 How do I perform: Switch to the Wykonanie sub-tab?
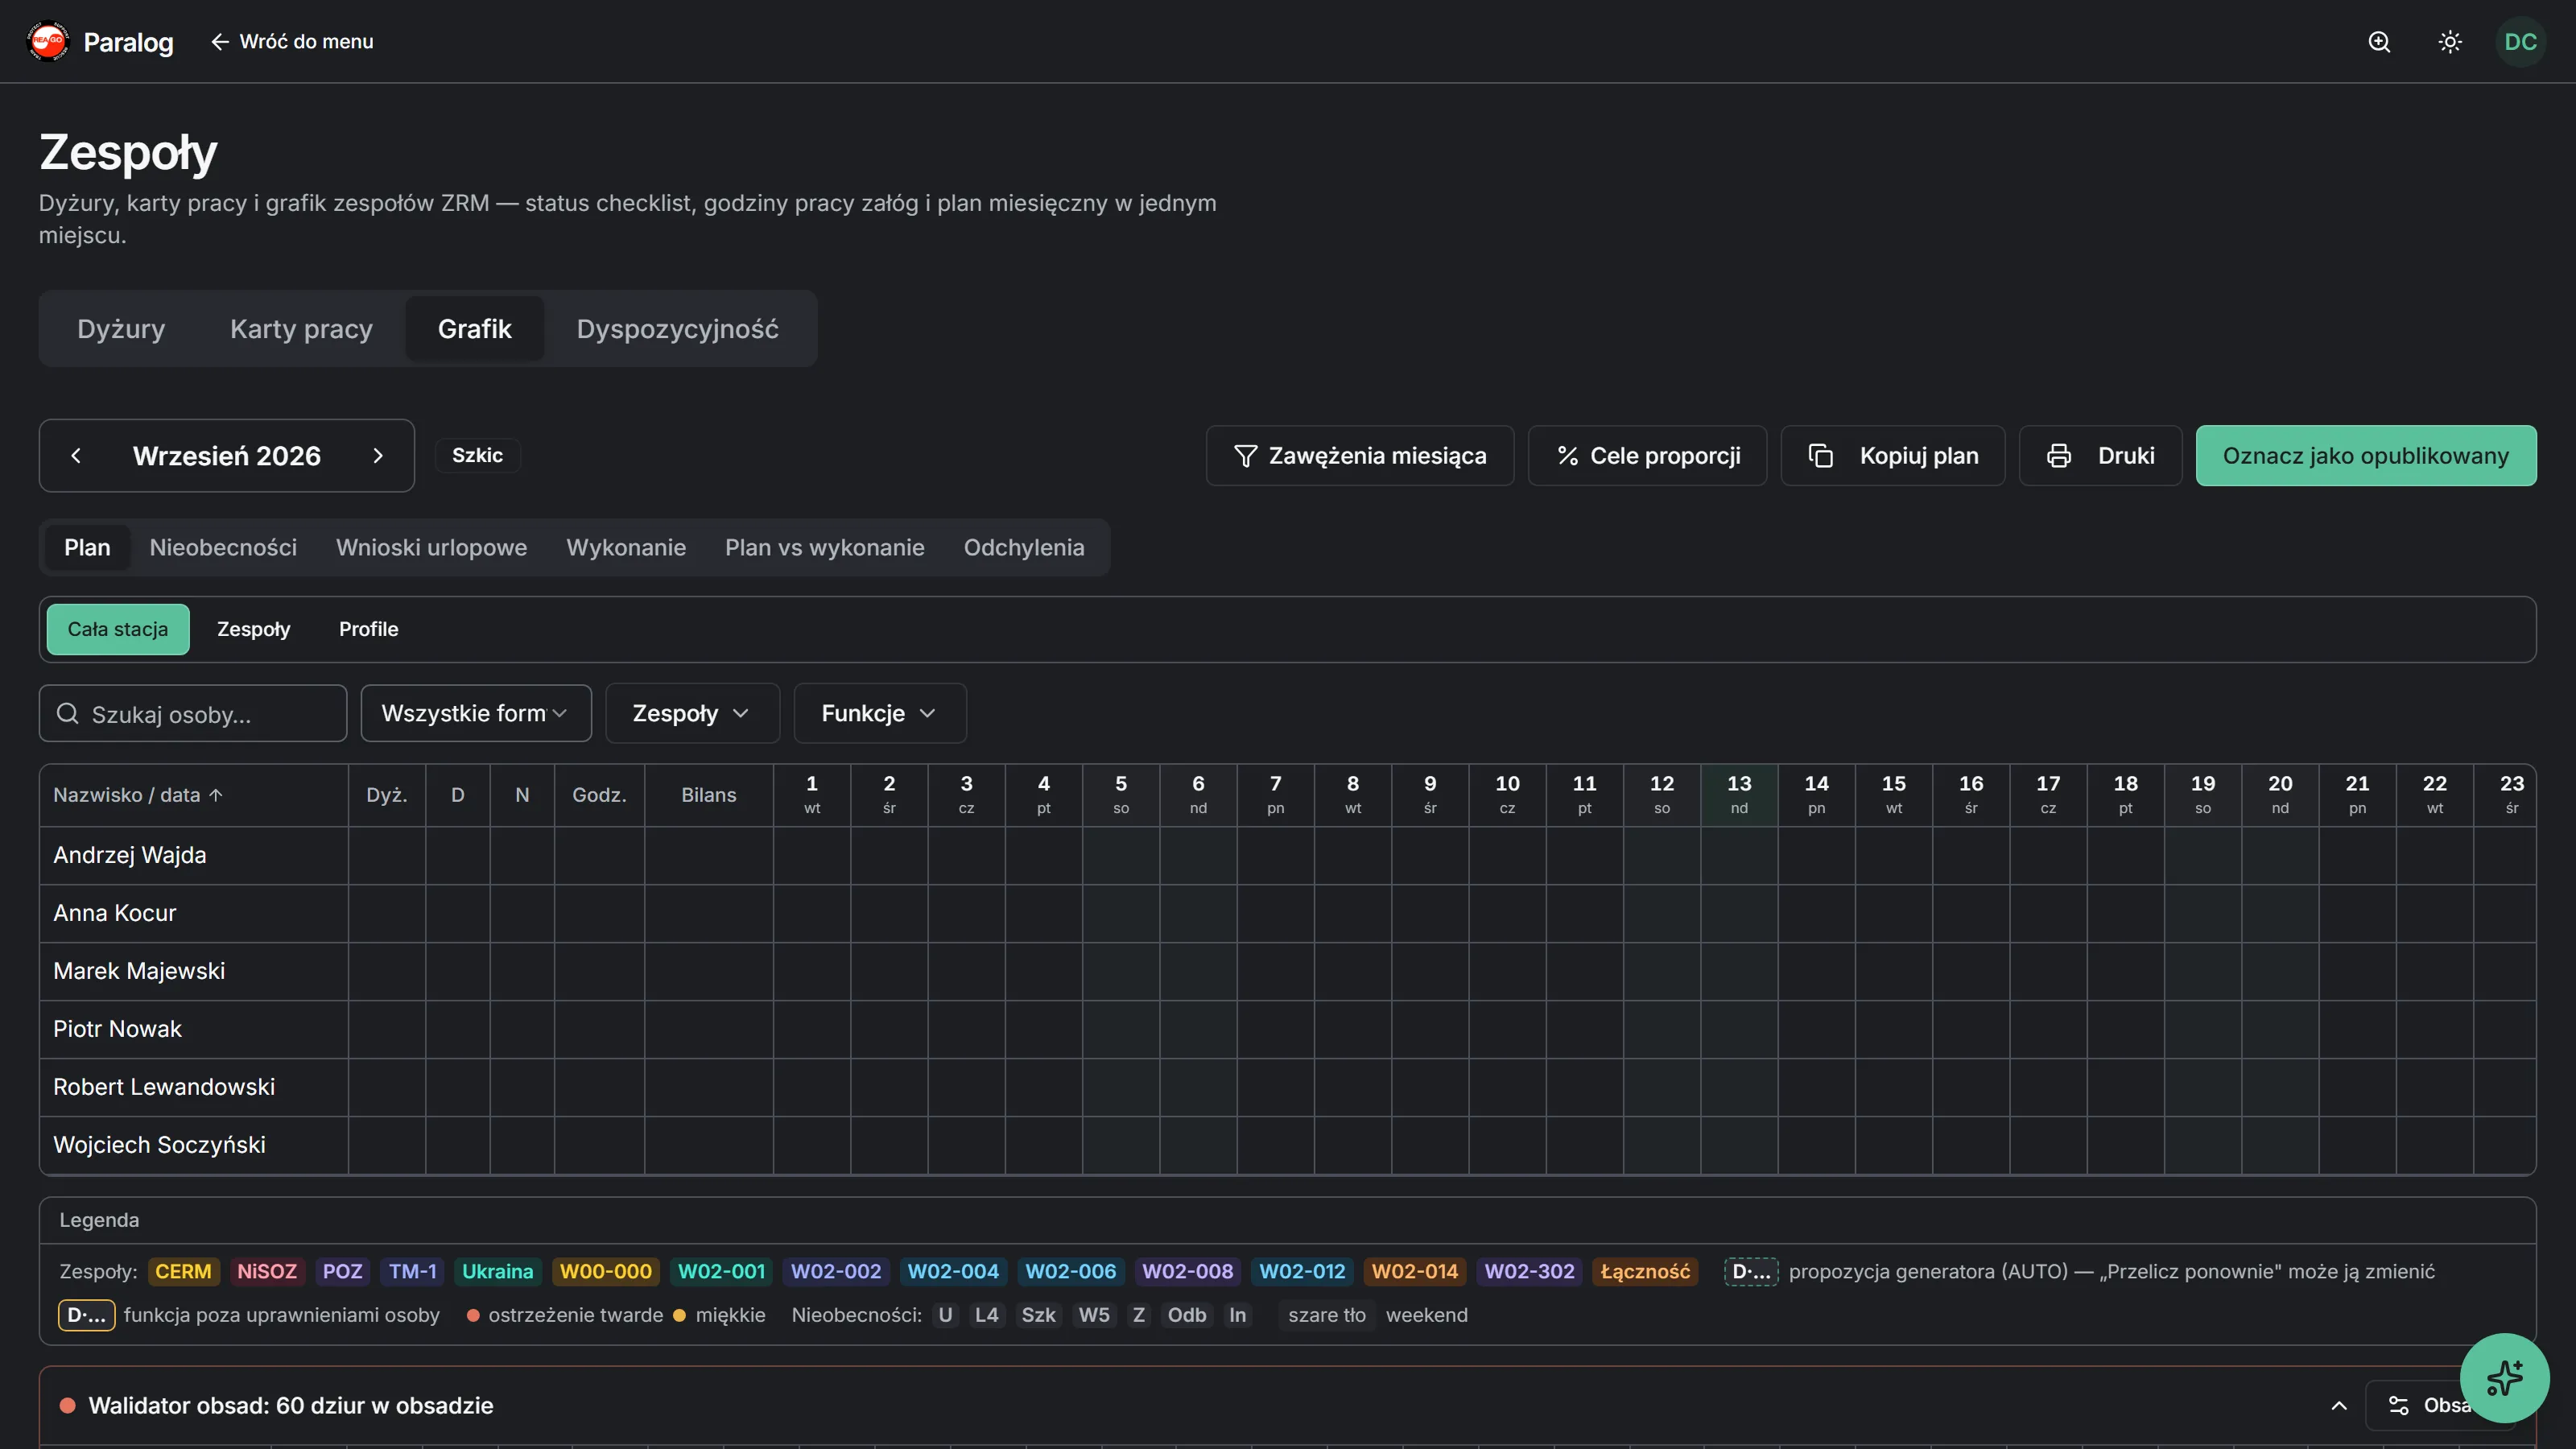[x=626, y=548]
